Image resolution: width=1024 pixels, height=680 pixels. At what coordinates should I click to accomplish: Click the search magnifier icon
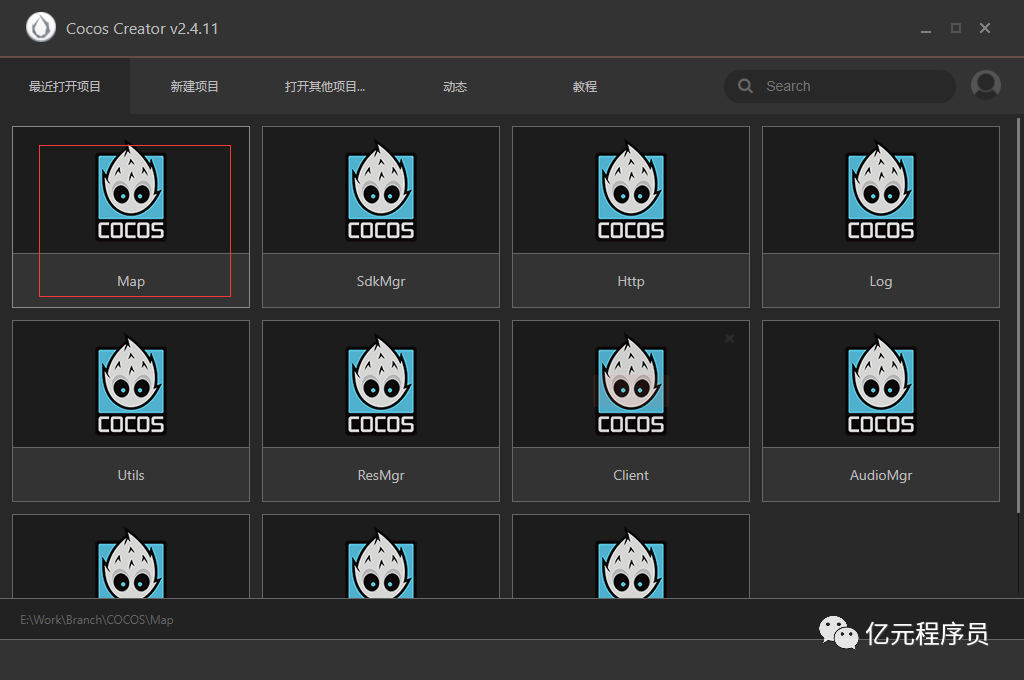tap(745, 86)
